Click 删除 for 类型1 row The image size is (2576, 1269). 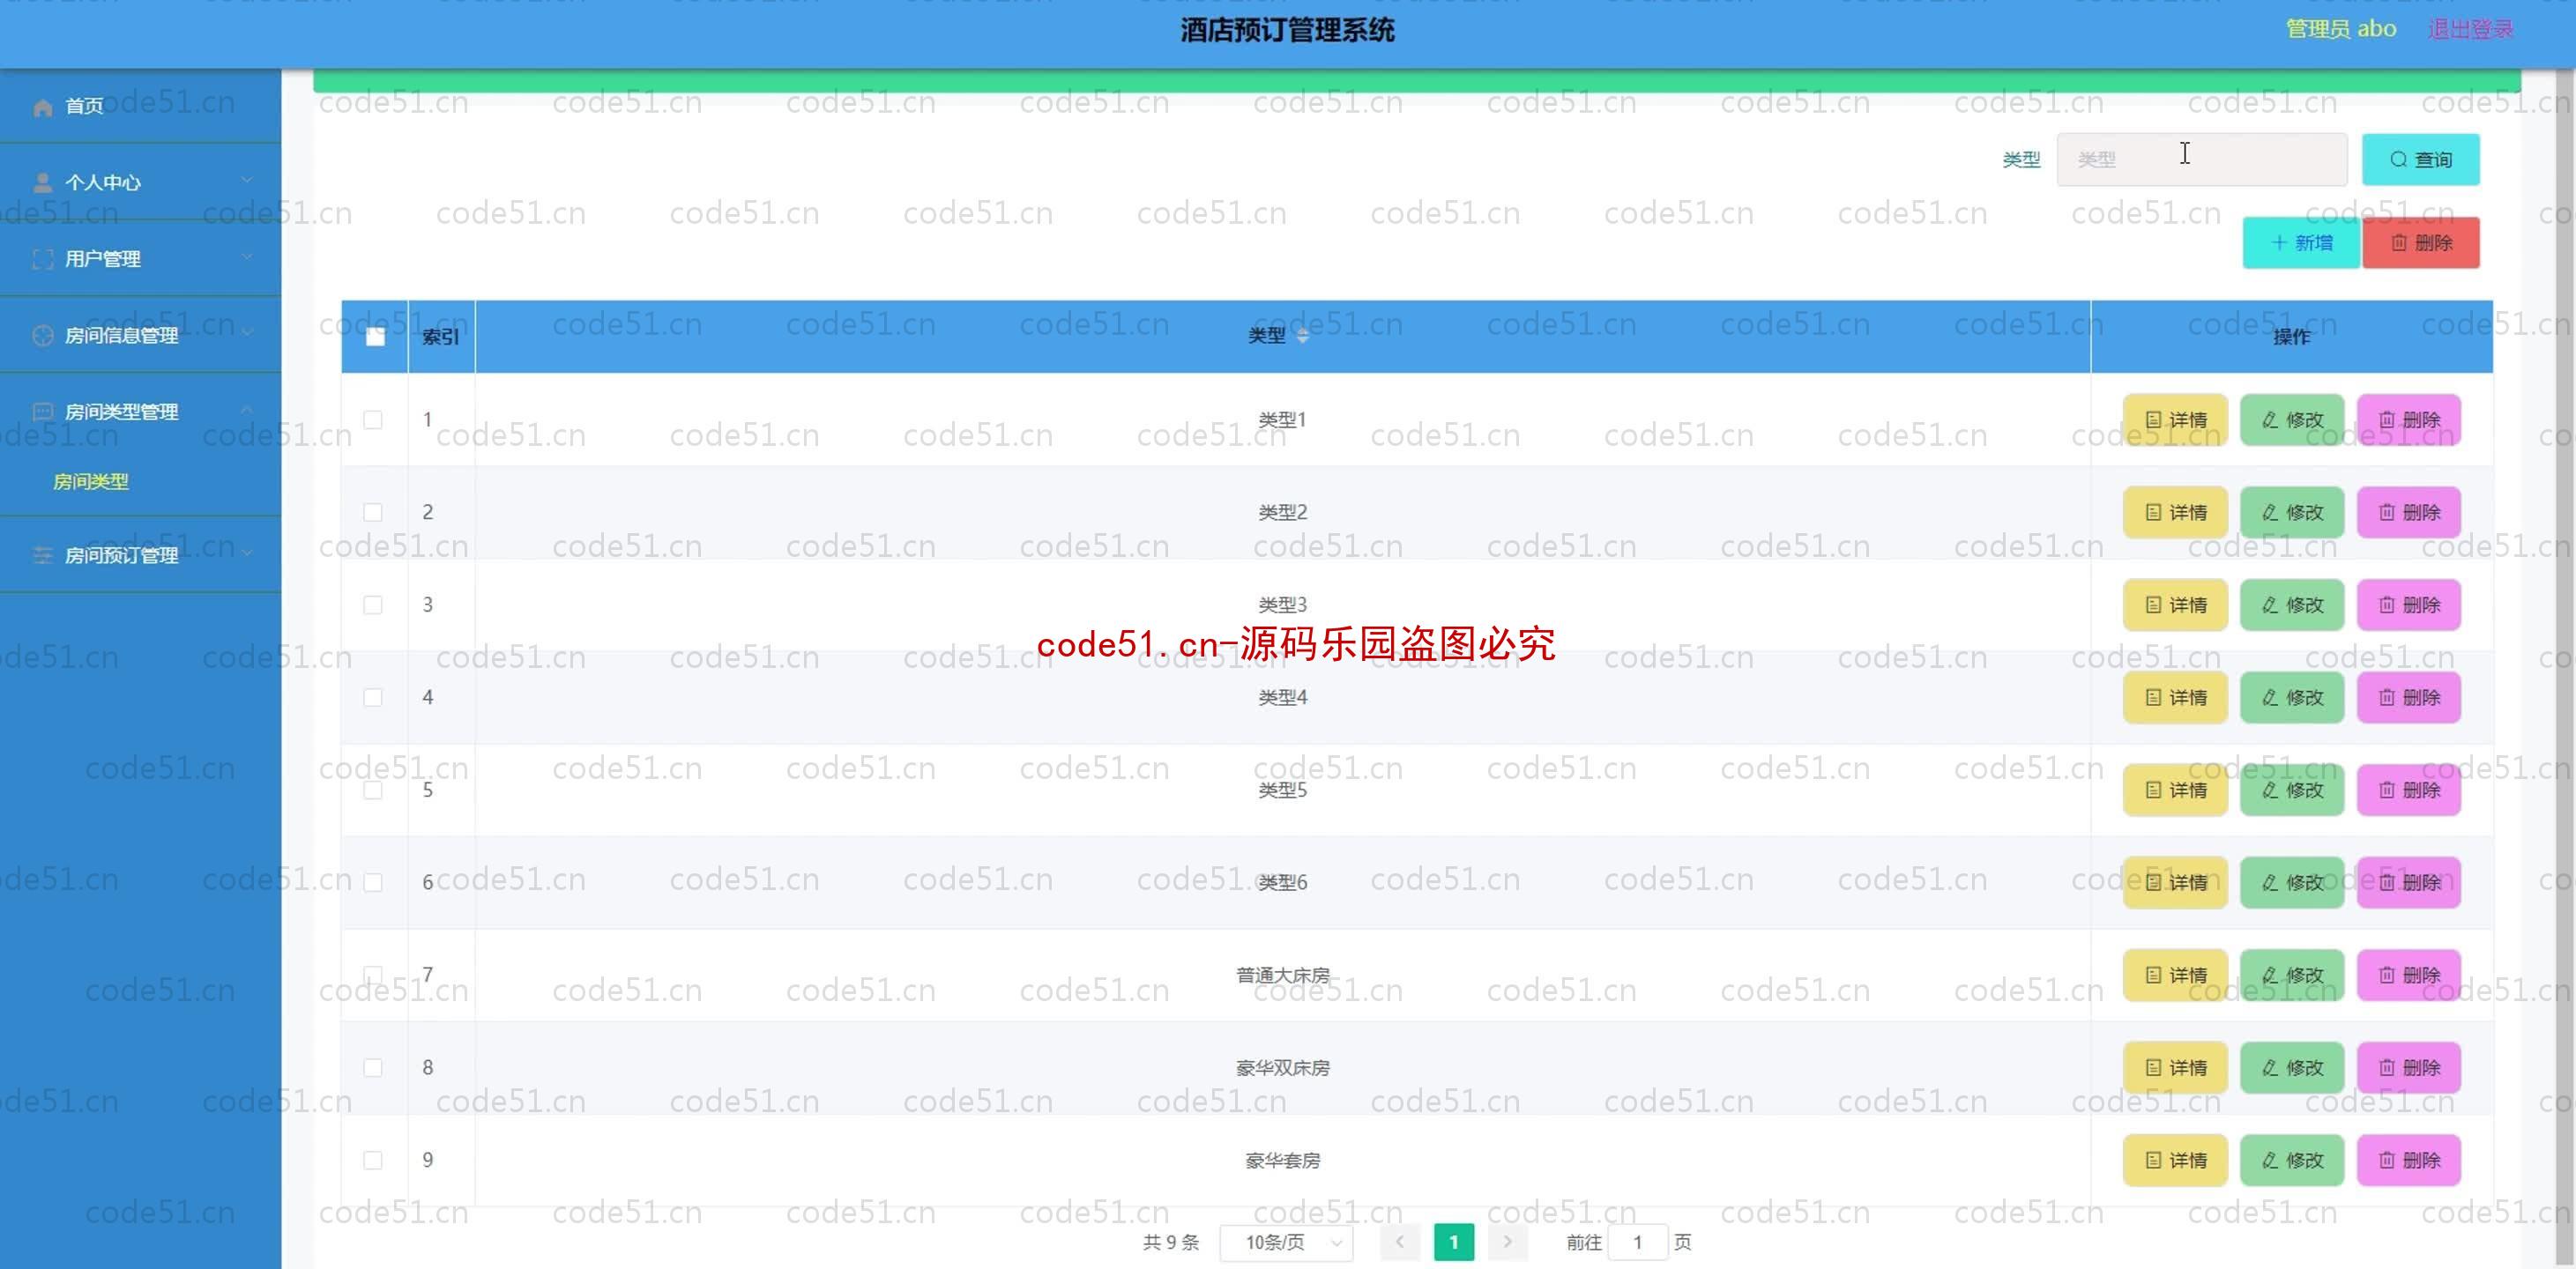click(2409, 420)
